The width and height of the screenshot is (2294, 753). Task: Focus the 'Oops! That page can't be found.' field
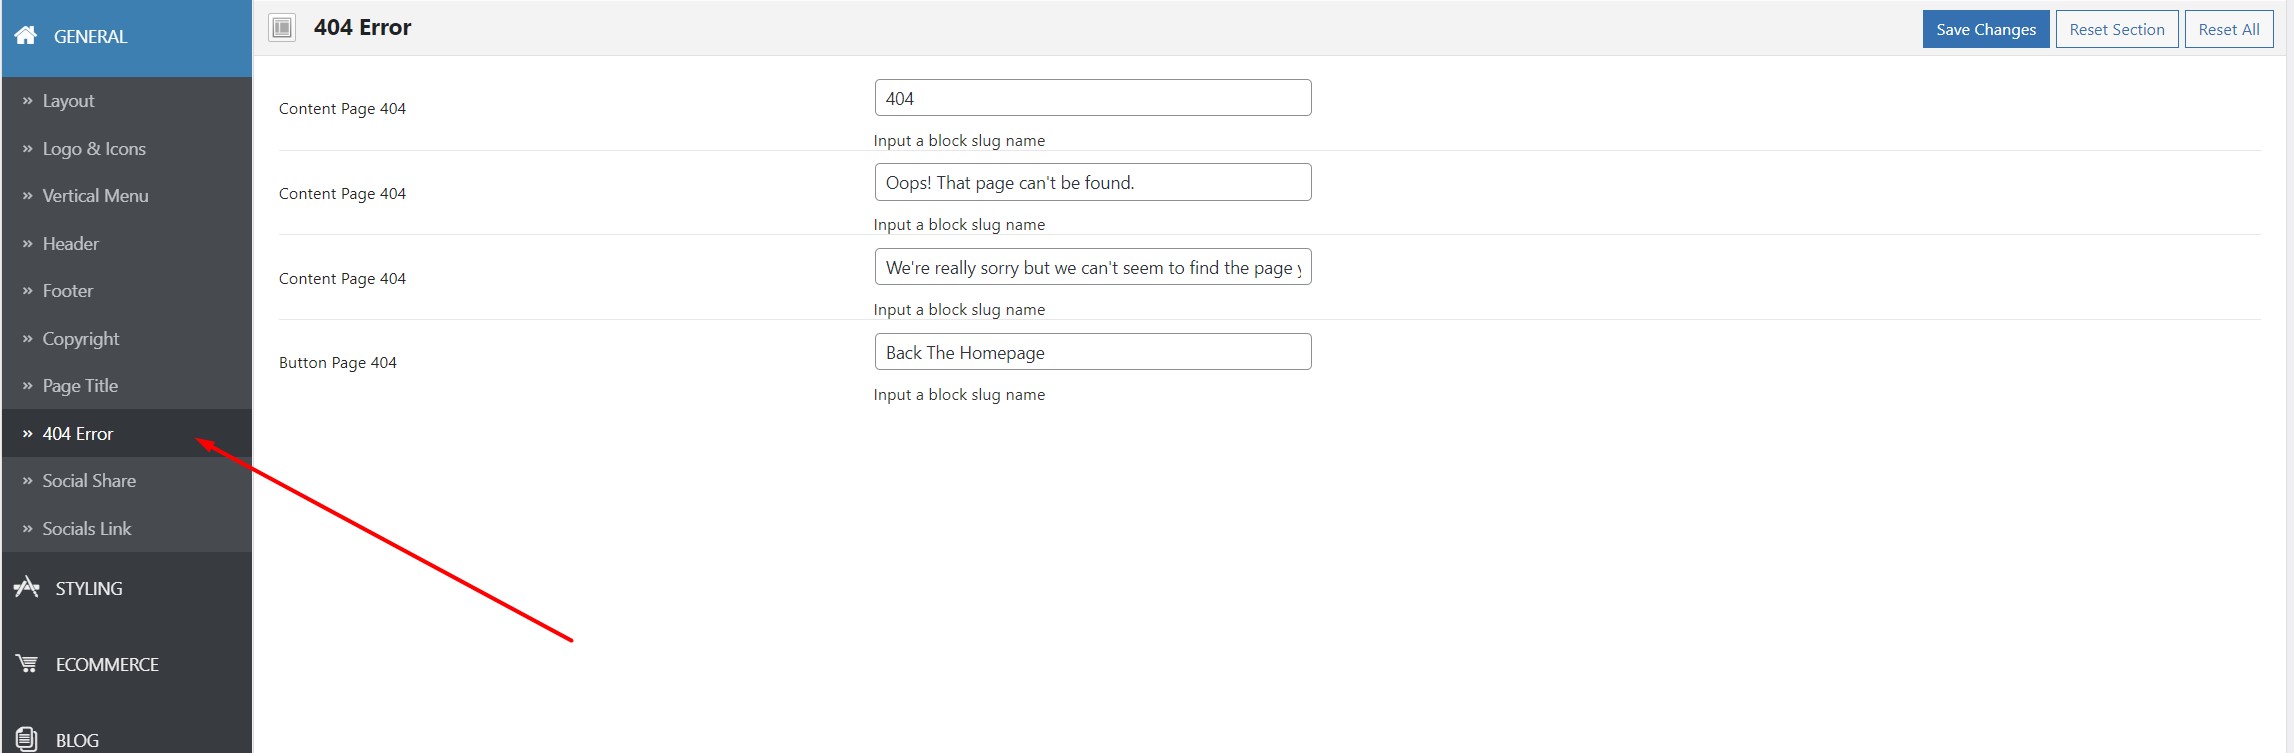pyautogui.click(x=1092, y=182)
